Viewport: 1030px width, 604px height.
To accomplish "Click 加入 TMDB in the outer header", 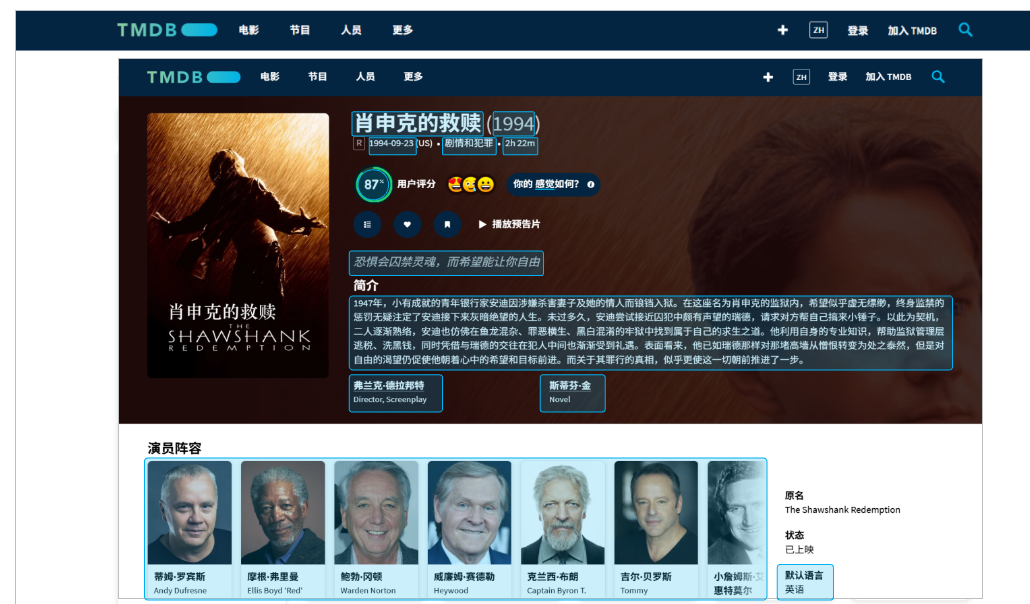I will click(x=912, y=31).
